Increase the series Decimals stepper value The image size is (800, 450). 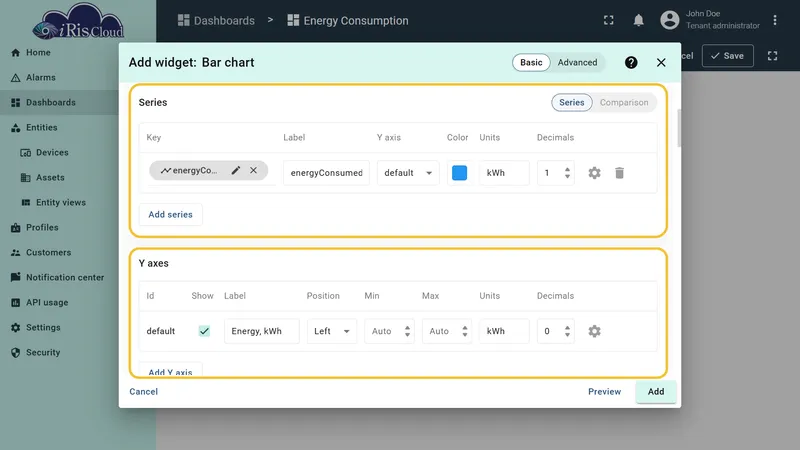click(x=567, y=169)
